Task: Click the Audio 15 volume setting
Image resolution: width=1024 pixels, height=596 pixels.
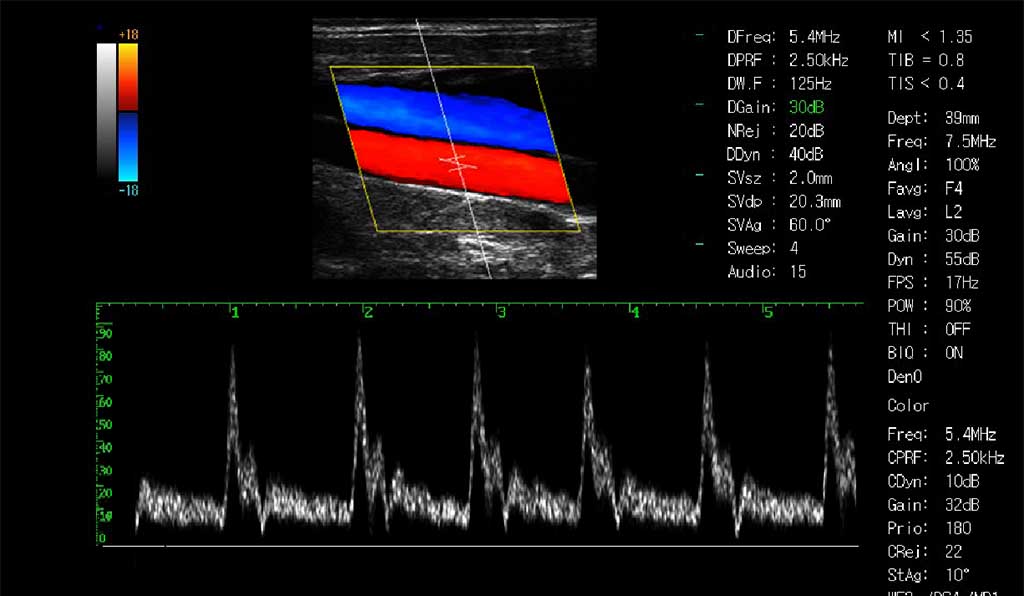Action: tap(766, 272)
